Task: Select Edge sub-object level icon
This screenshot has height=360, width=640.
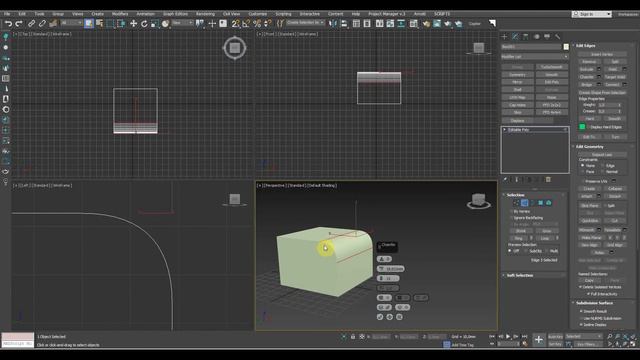Action: 524,203
